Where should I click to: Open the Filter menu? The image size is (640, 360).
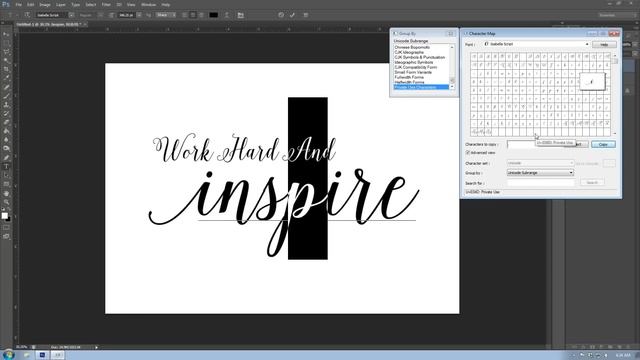pos(106,4)
